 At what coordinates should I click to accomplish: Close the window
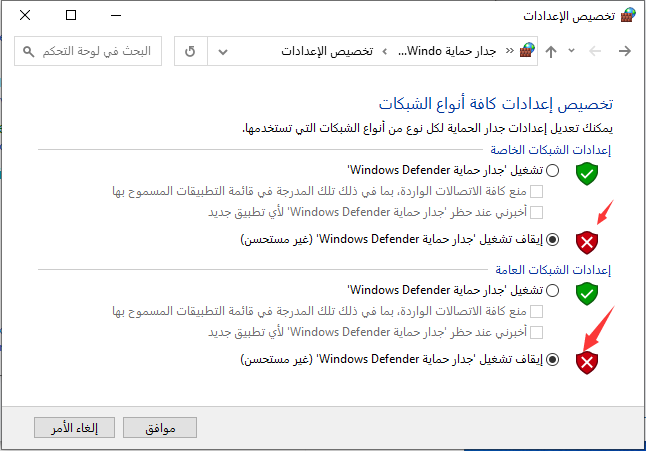coord(25,15)
